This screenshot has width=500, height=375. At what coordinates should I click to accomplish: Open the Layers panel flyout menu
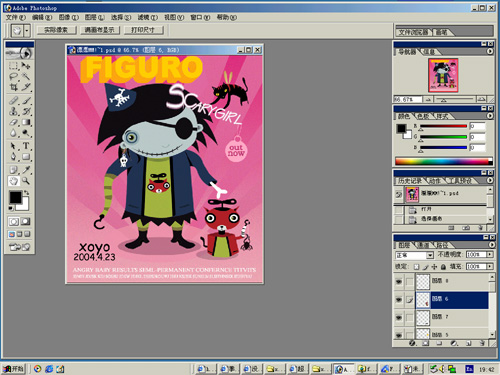point(491,244)
